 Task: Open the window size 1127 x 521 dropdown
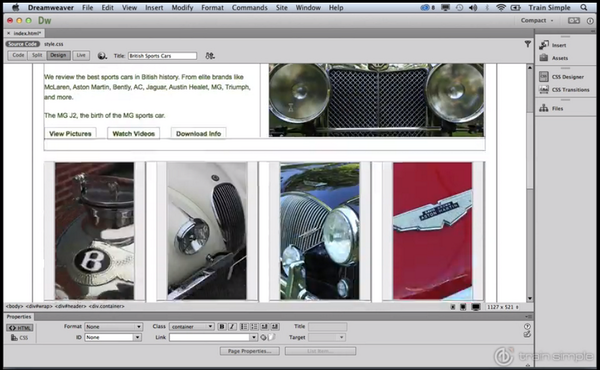[502, 307]
